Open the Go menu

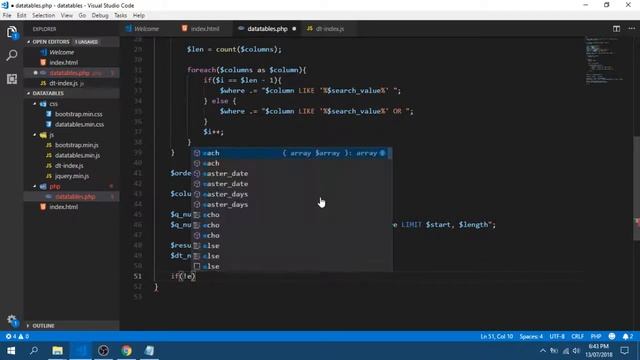82,15
